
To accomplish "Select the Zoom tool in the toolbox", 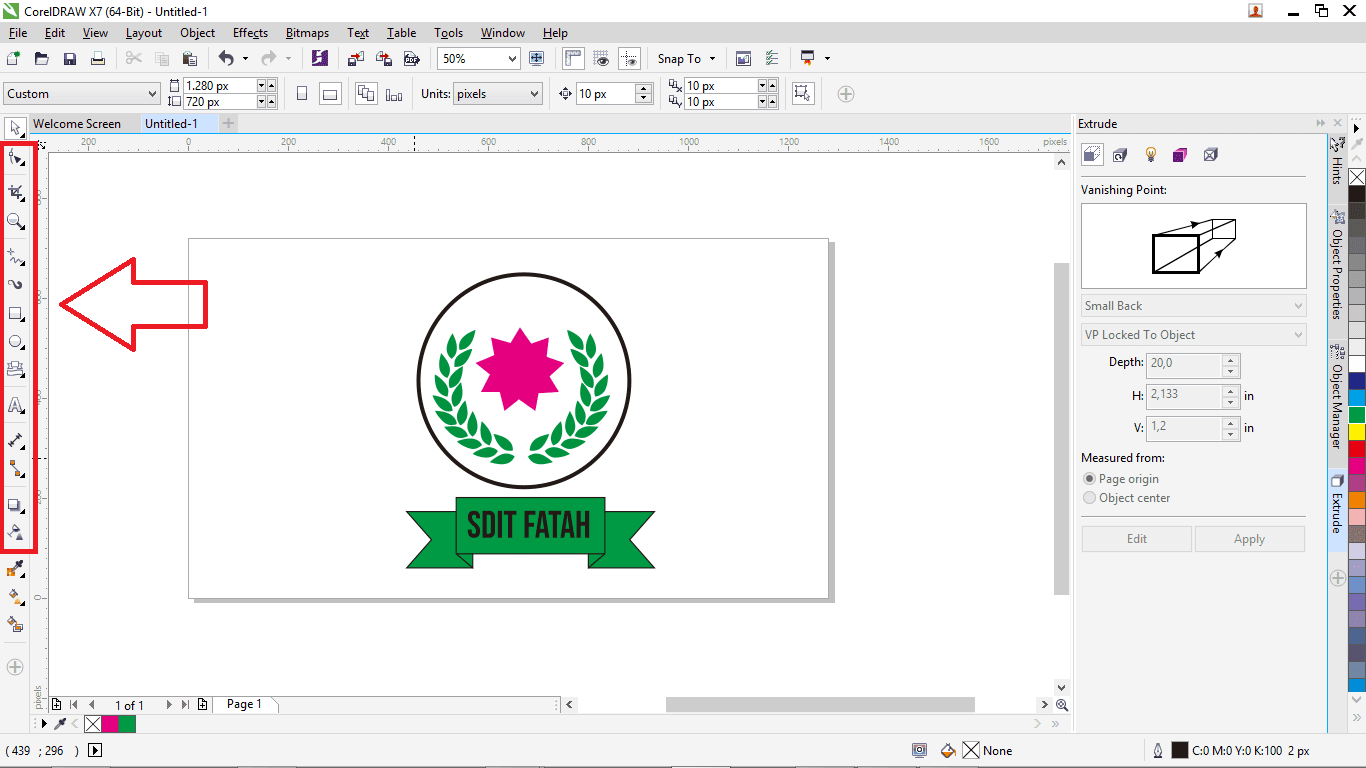I will click(x=16, y=221).
